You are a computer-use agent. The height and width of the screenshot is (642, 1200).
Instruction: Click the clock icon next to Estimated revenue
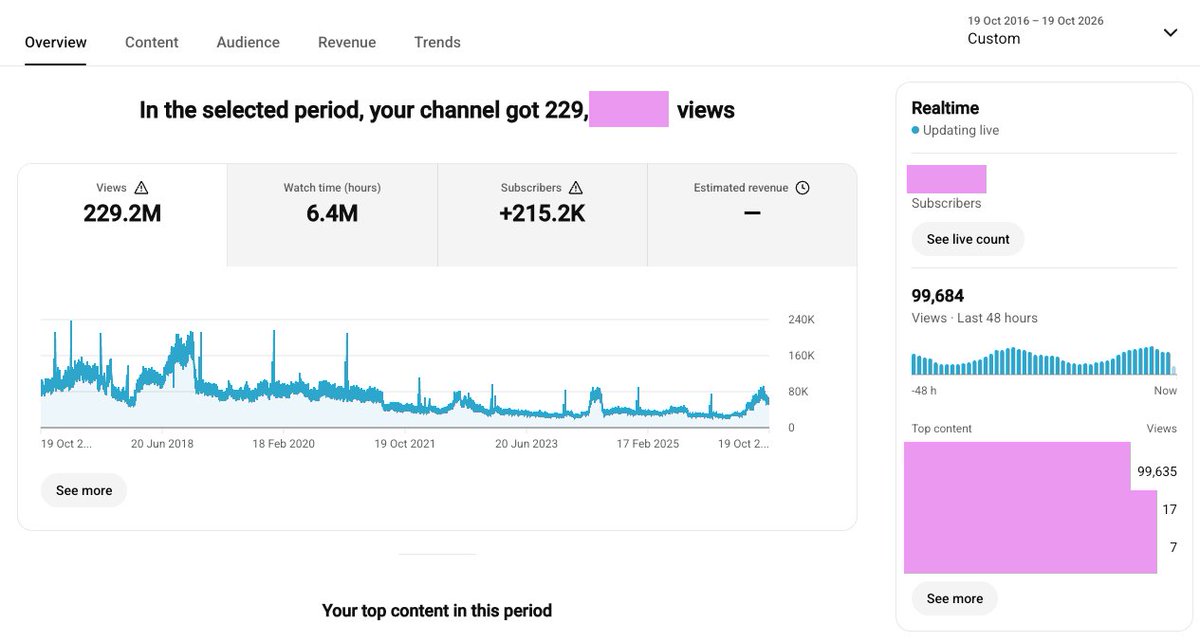[x=802, y=188]
